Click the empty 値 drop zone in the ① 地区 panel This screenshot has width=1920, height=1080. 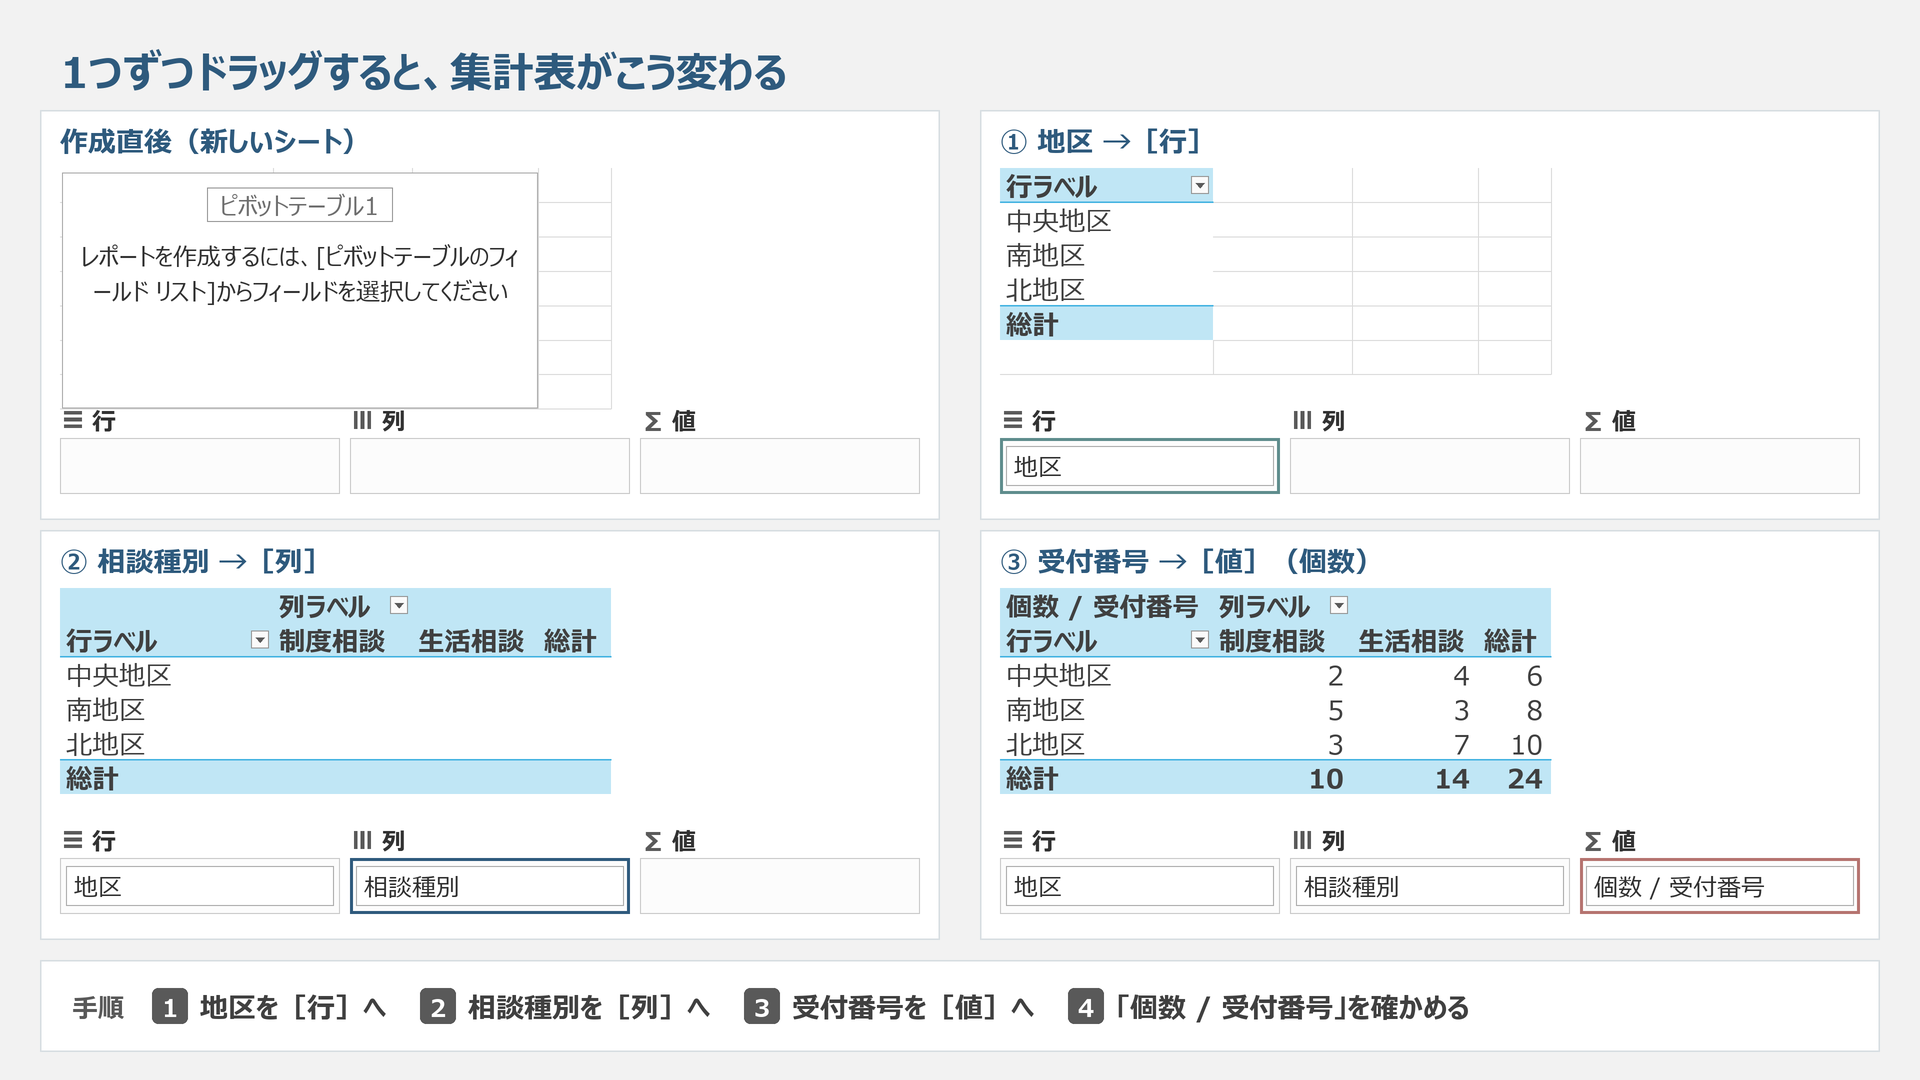pos(1720,466)
